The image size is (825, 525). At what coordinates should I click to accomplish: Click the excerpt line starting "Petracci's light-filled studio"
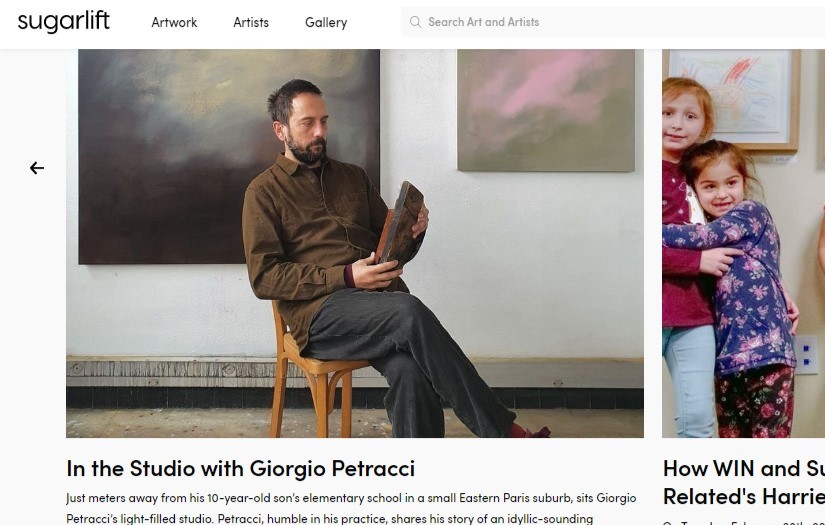click(330, 518)
